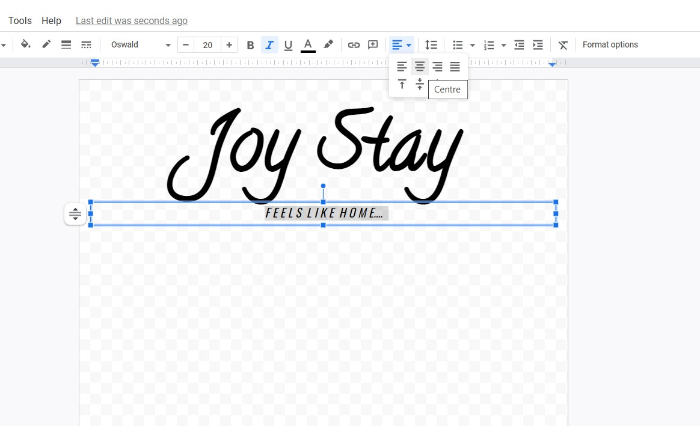Image resolution: width=700 pixels, height=426 pixels.
Task: Click the clear formatting icon
Action: coord(563,45)
